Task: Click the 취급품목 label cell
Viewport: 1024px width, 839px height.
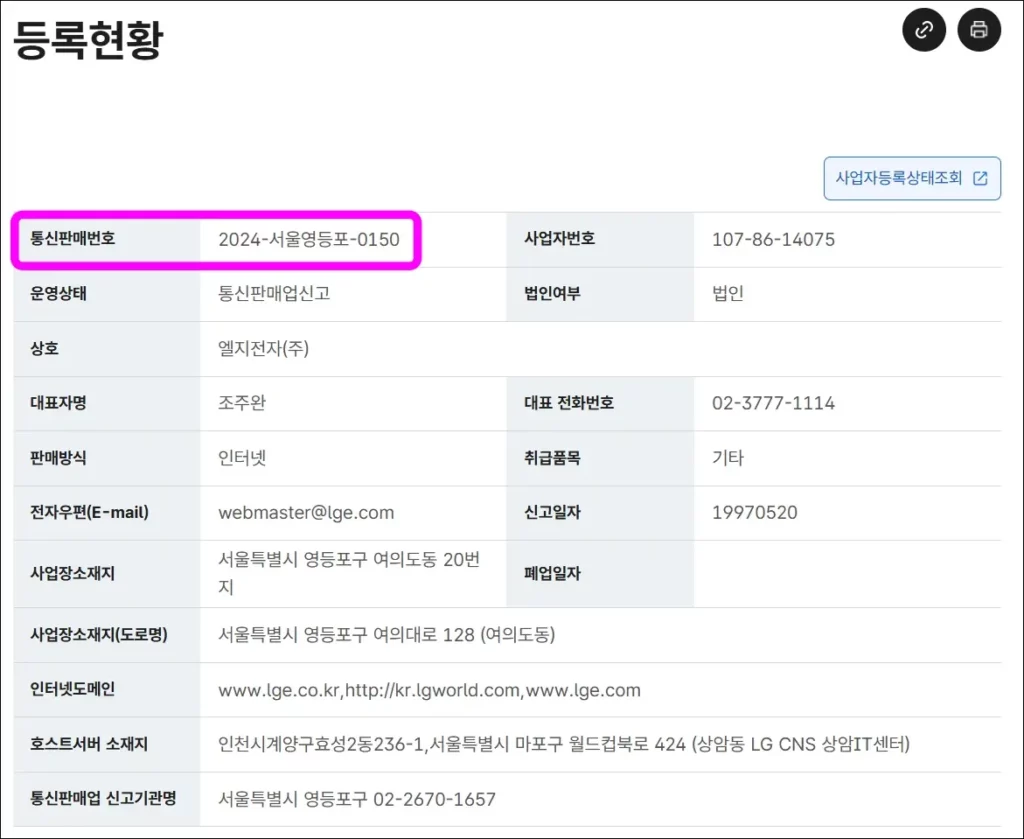Action: point(600,458)
